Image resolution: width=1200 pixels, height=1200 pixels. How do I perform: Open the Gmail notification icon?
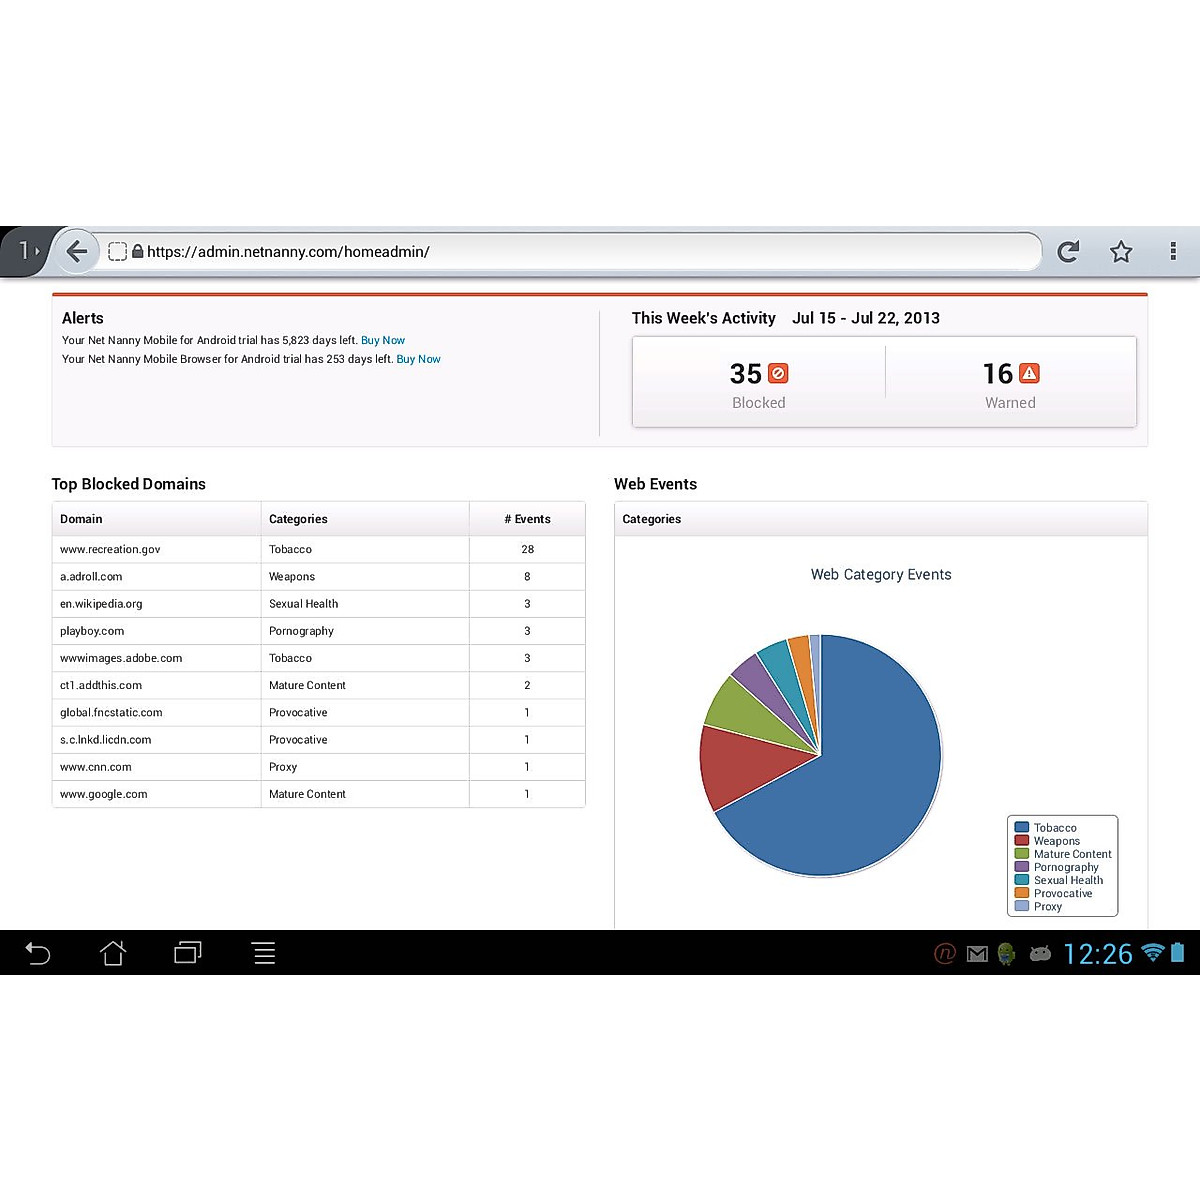(x=977, y=954)
